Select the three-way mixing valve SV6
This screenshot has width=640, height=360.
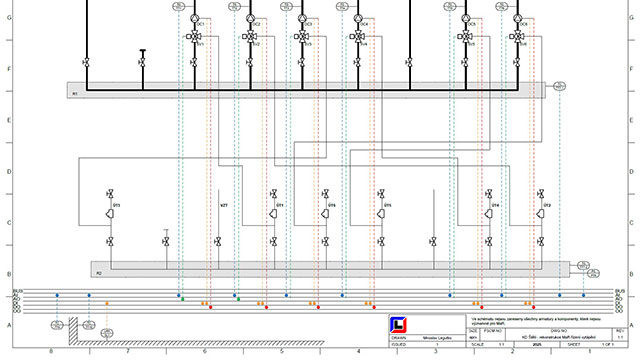click(x=517, y=37)
